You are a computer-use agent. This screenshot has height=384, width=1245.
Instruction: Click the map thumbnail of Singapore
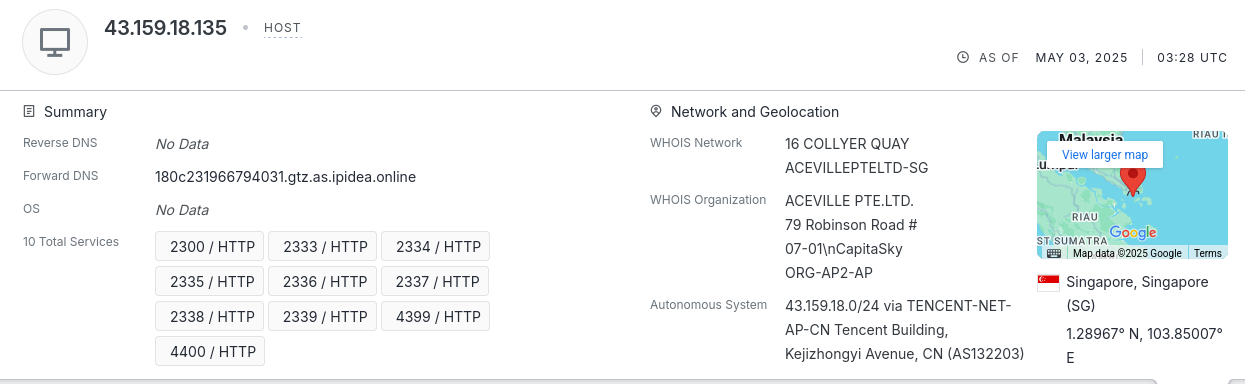1132,195
